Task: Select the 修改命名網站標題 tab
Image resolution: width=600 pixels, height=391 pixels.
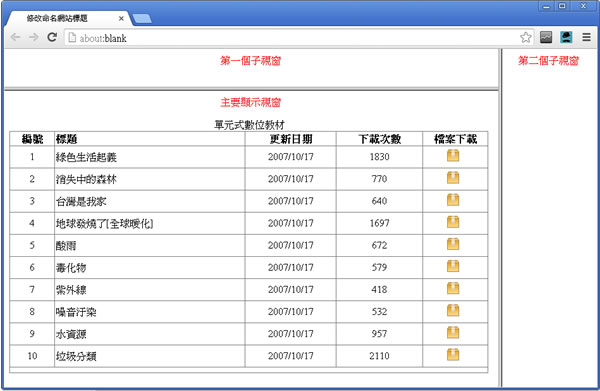Action: [x=69, y=18]
